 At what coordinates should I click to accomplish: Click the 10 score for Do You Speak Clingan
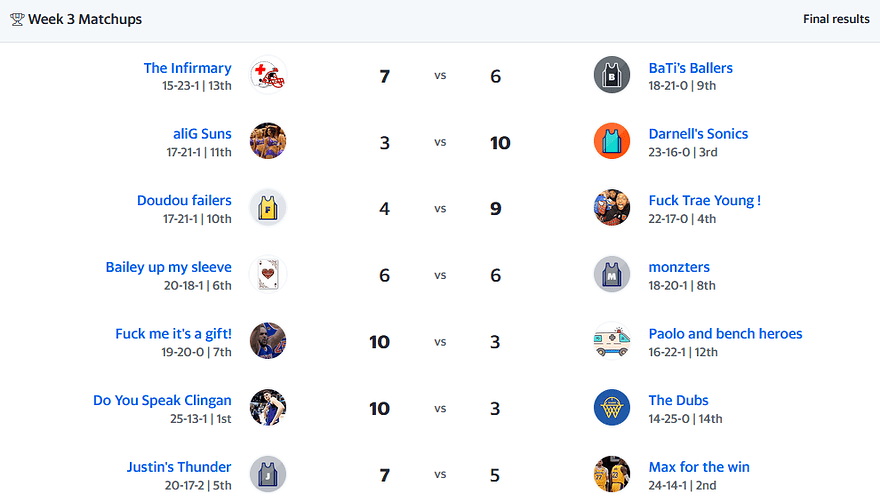click(x=379, y=408)
